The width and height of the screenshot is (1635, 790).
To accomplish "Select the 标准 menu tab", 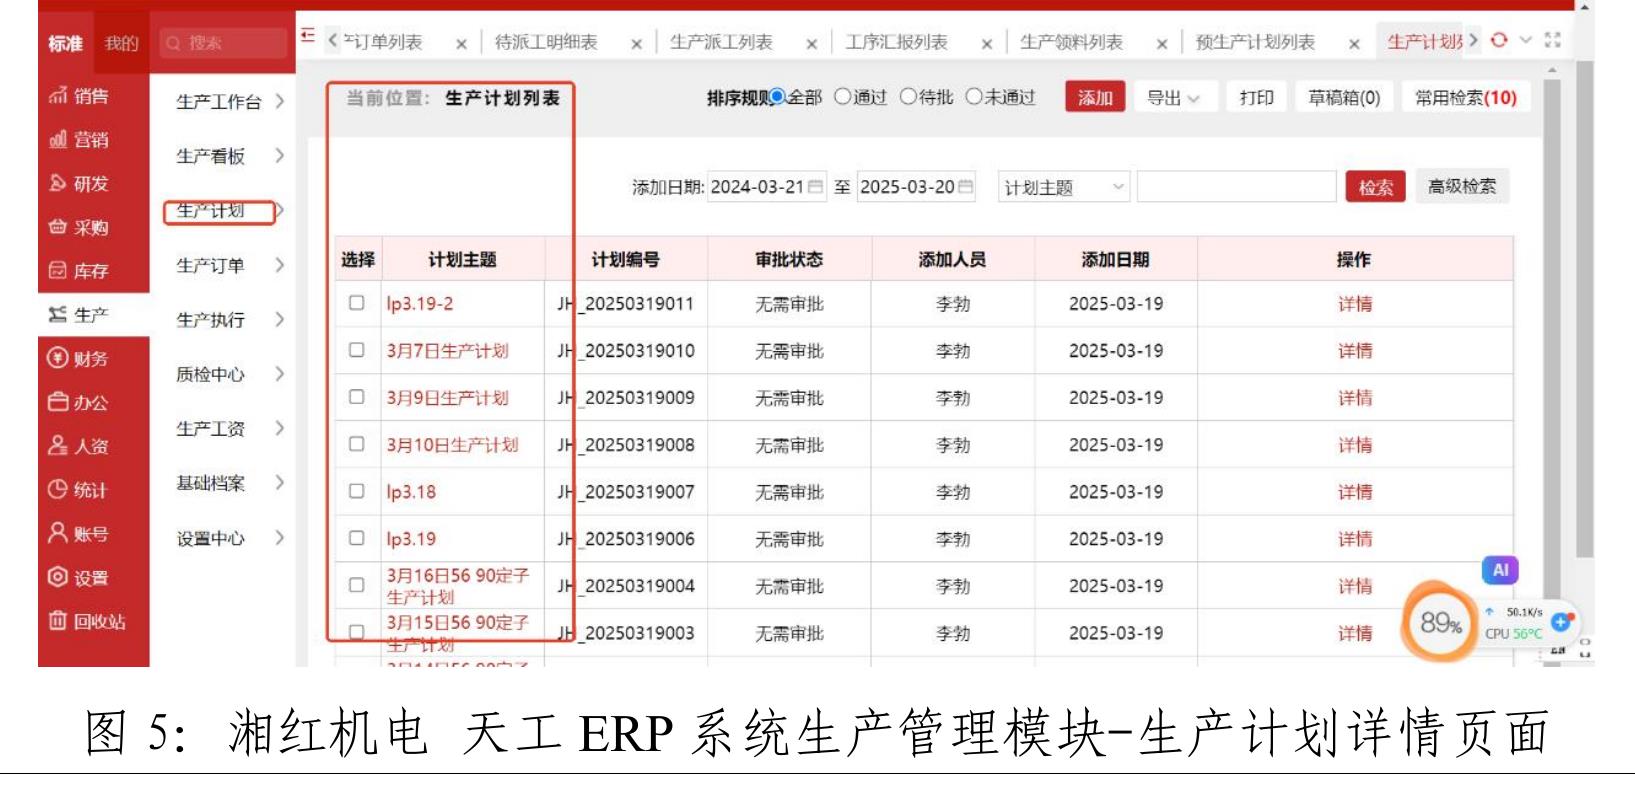I will pos(66,43).
